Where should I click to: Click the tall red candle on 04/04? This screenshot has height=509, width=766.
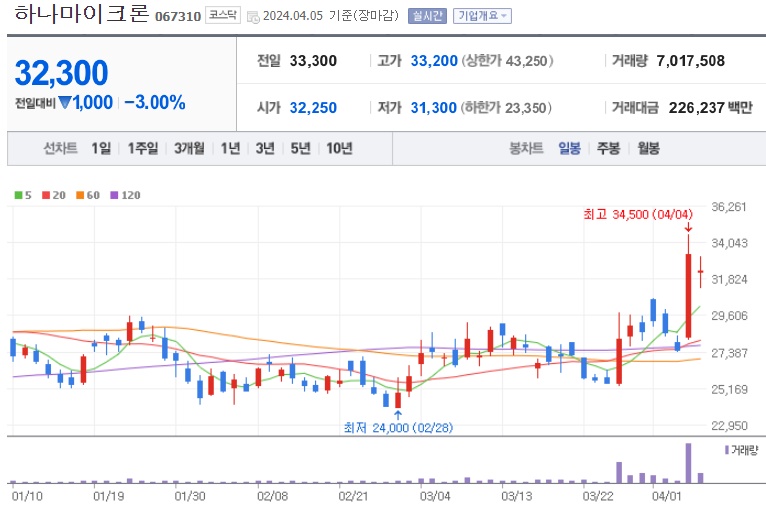click(688, 296)
